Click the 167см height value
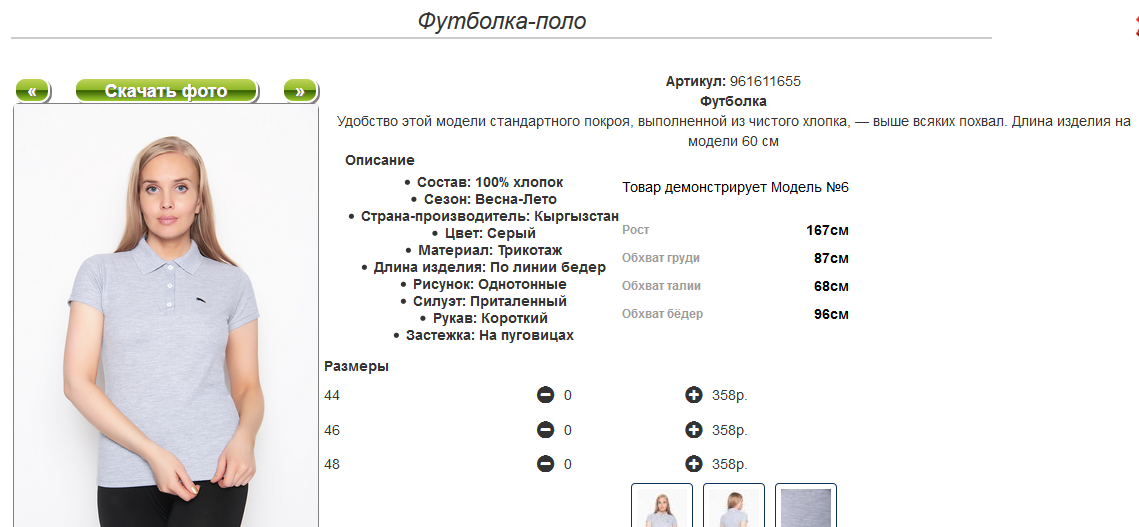 (x=827, y=230)
